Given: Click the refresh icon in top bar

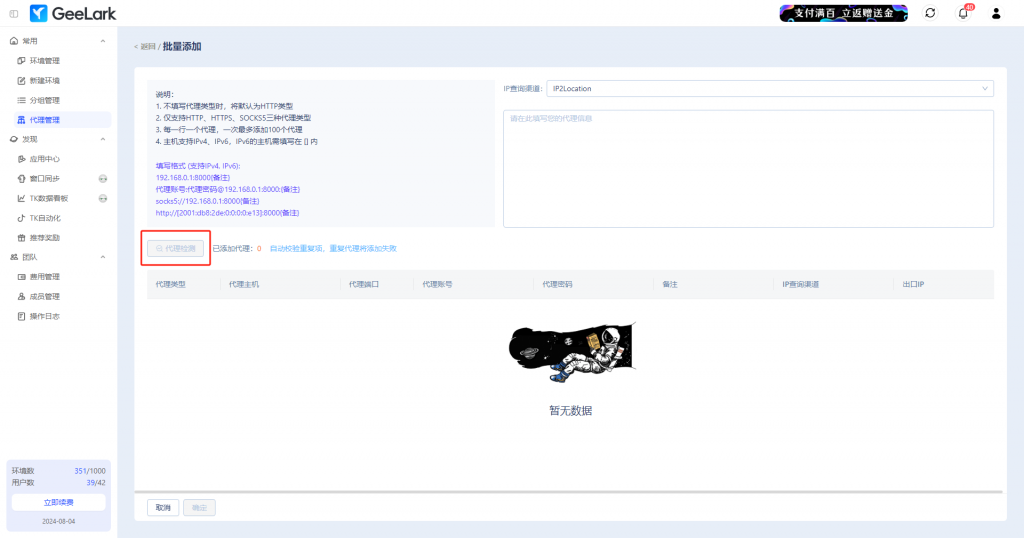Looking at the screenshot, I should pos(930,13).
